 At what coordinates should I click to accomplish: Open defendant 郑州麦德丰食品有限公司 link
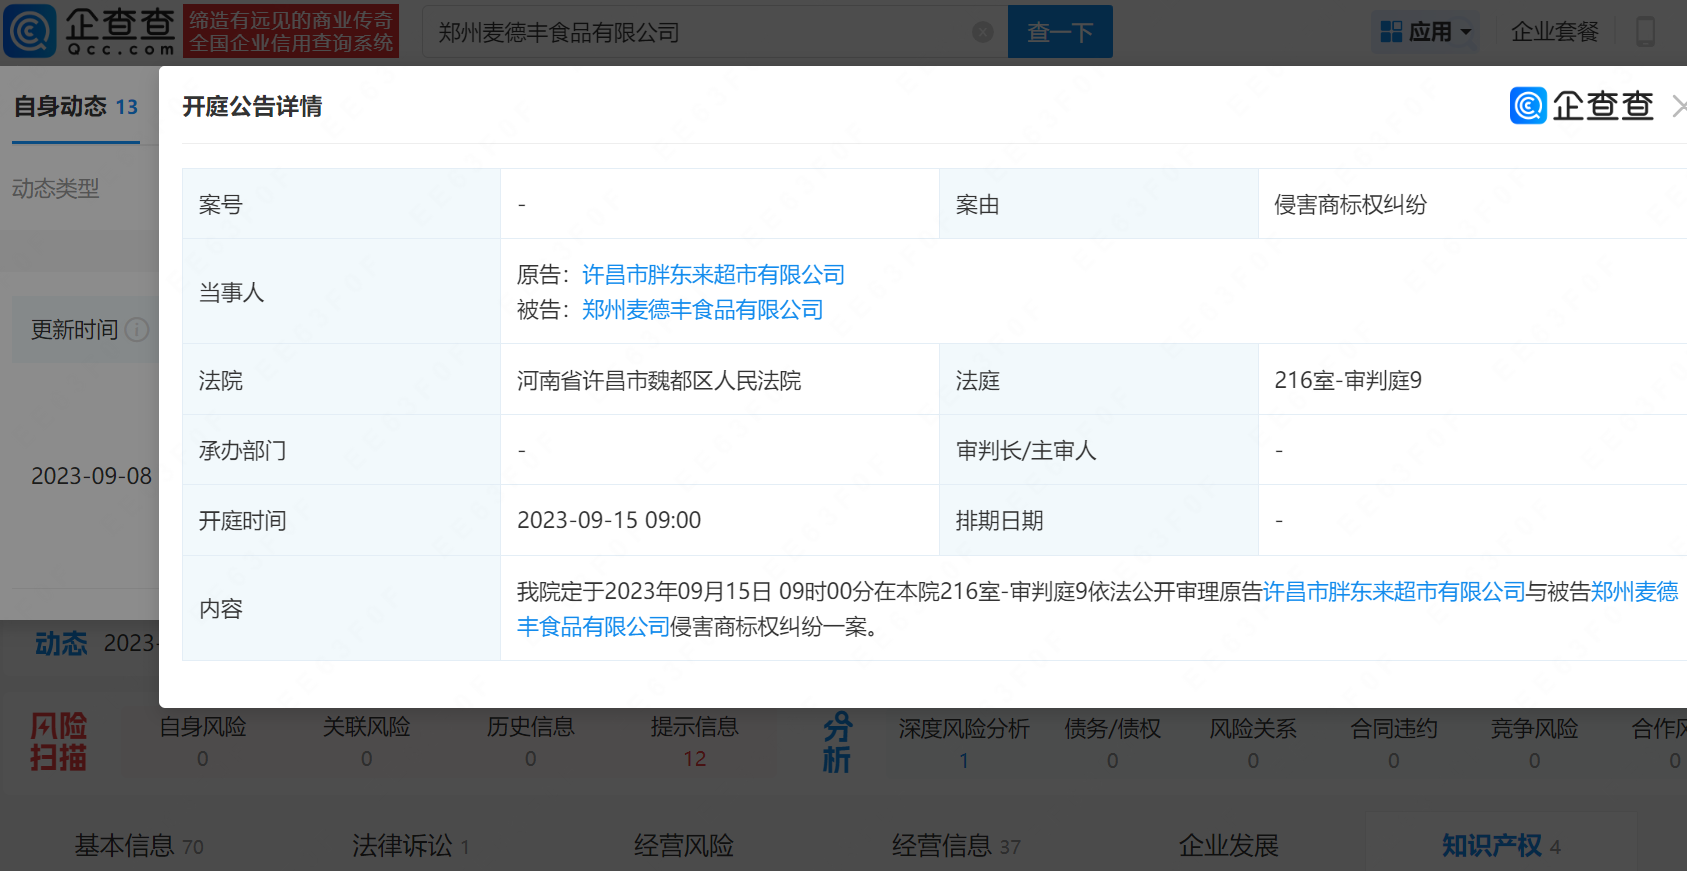[x=702, y=310]
